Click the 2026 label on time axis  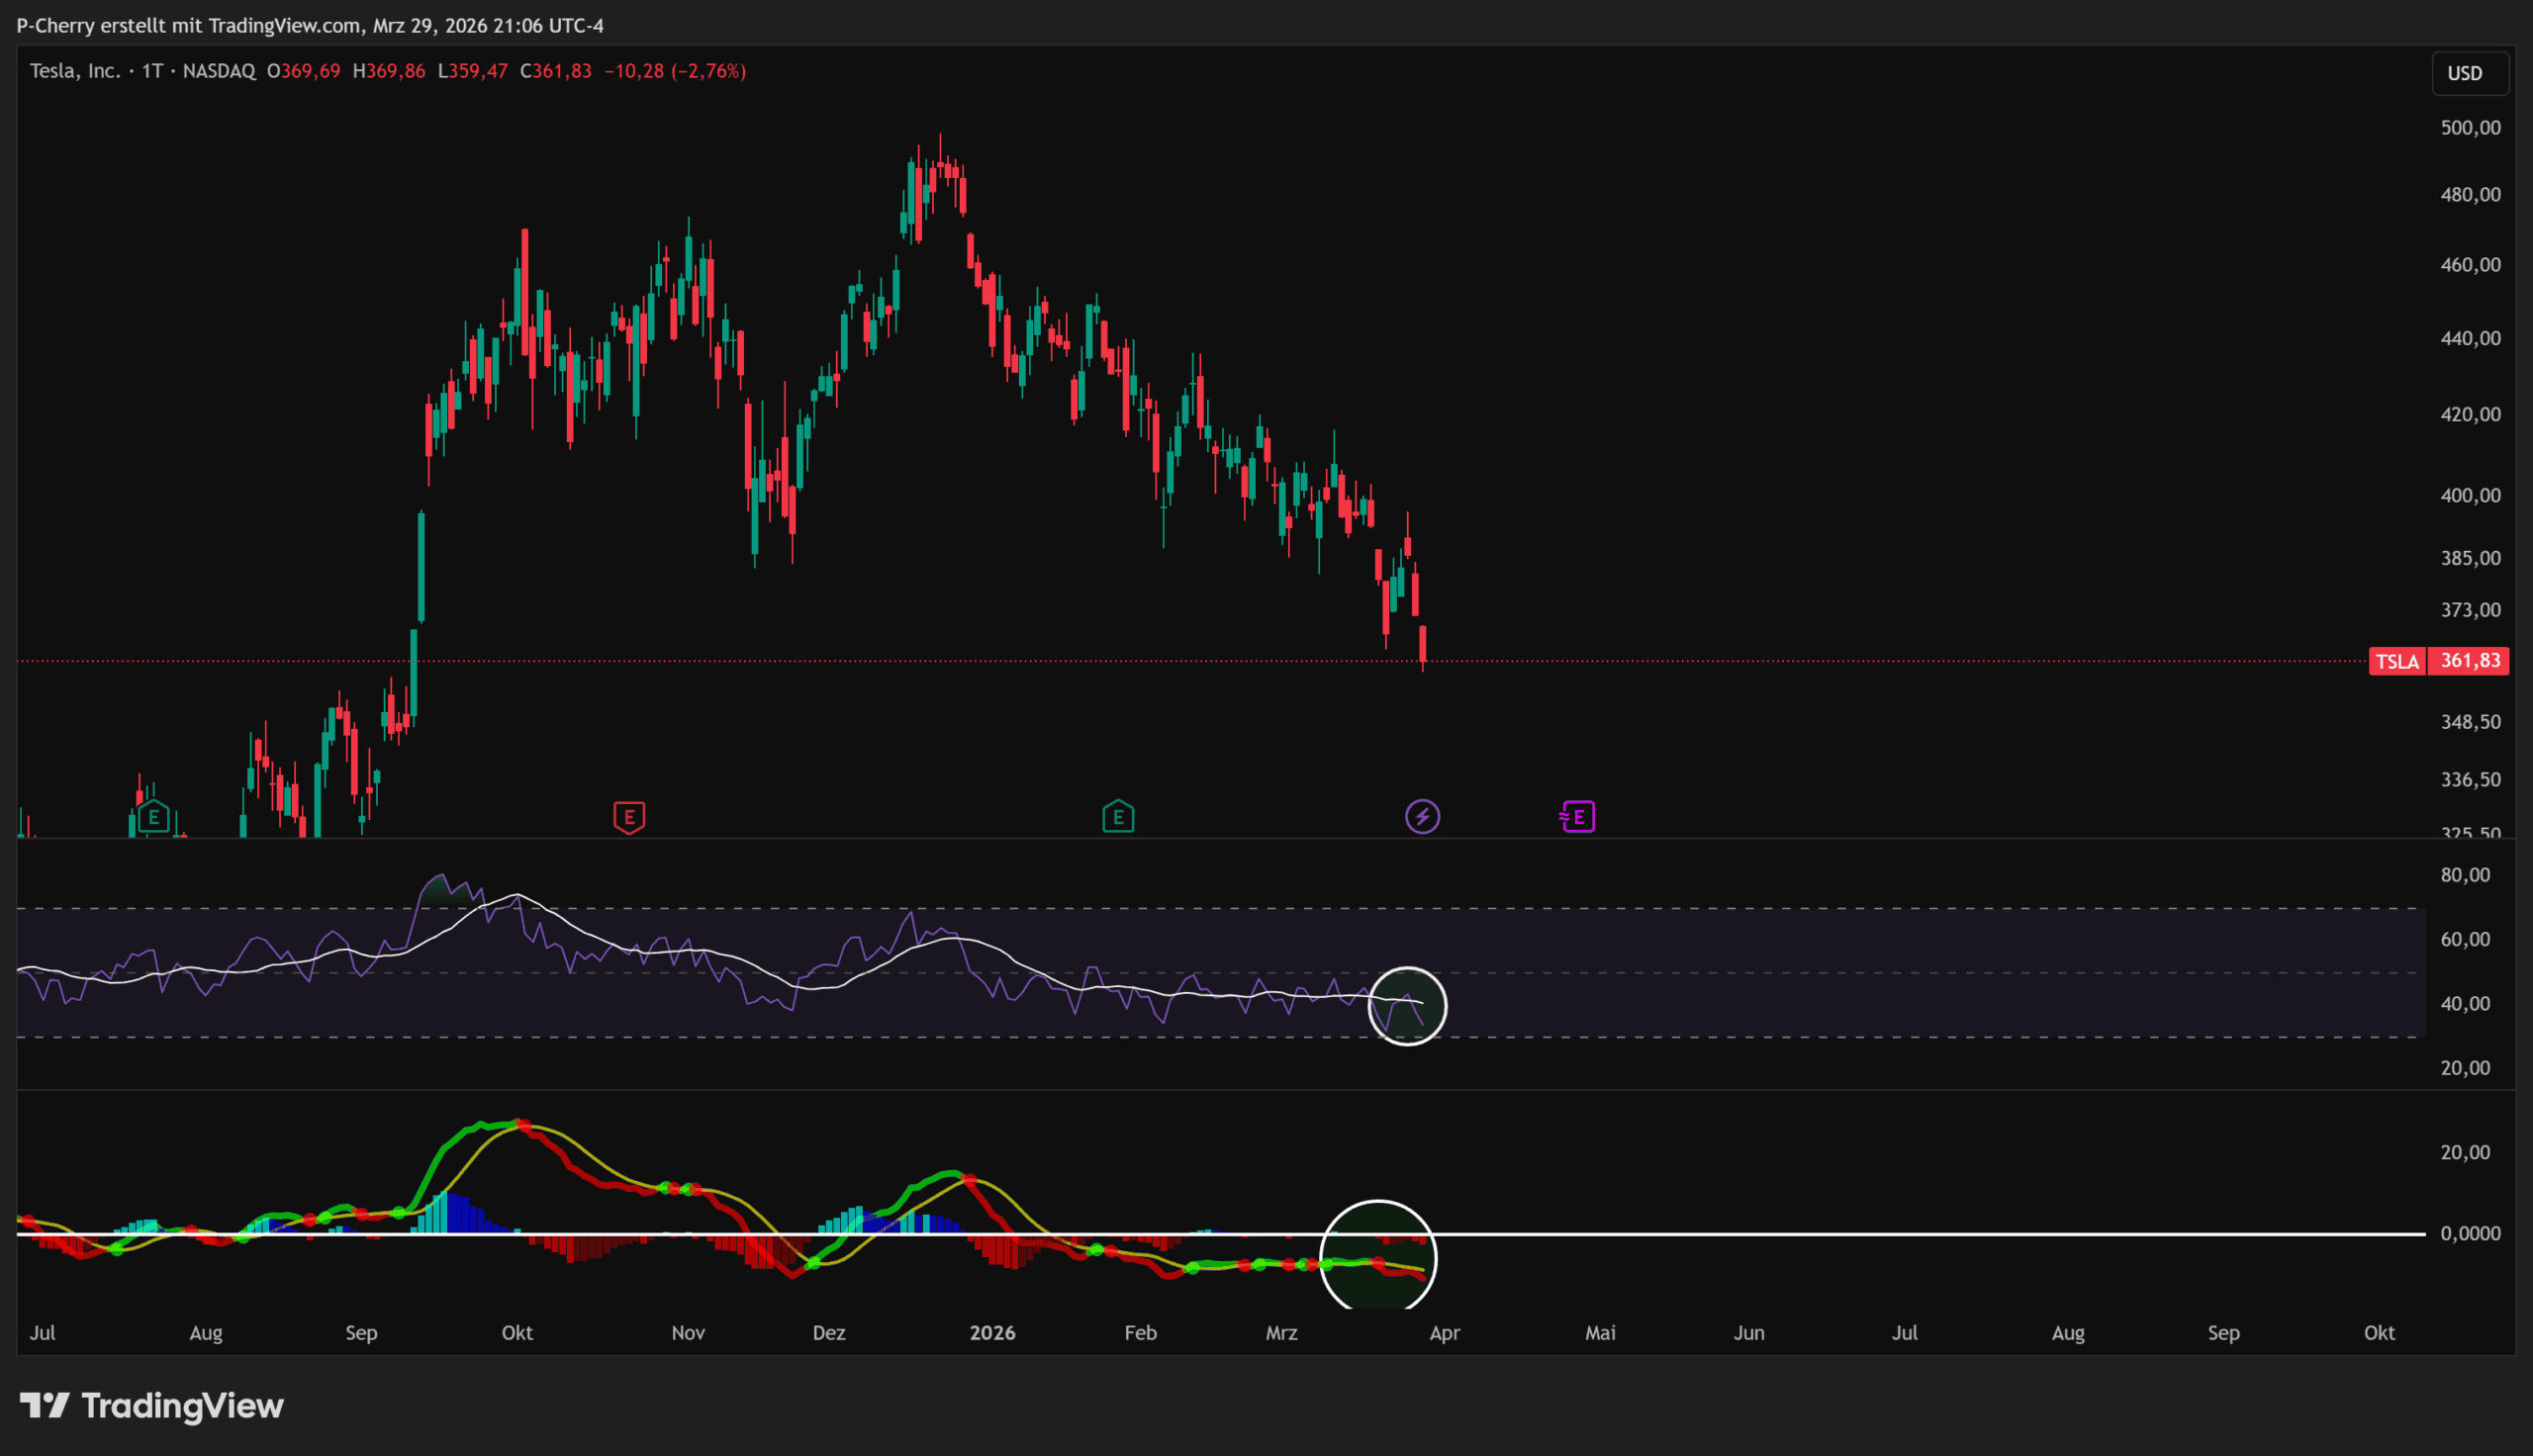coord(992,1333)
